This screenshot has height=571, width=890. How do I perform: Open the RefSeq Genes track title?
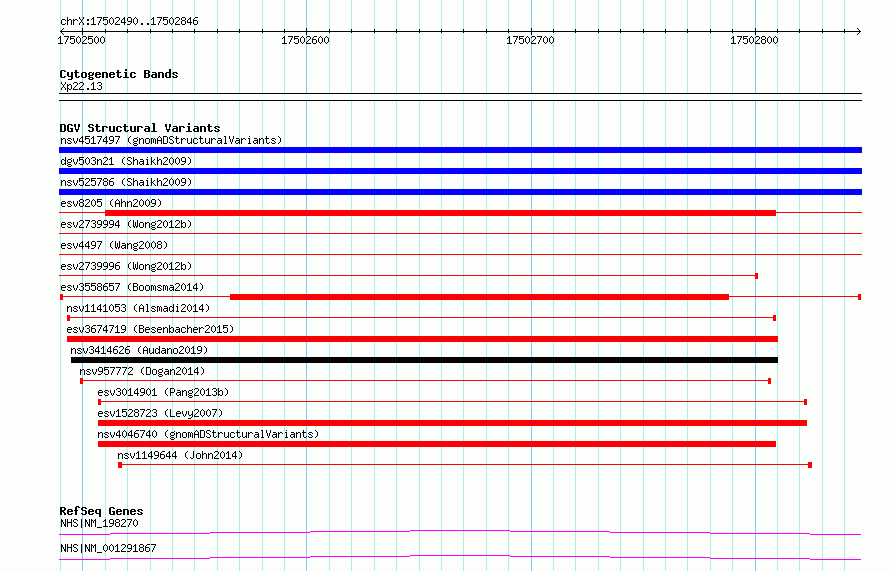(101, 511)
